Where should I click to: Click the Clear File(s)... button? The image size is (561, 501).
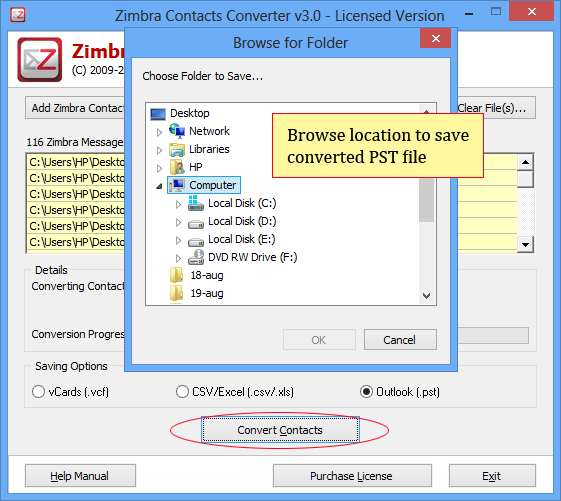pos(496,108)
